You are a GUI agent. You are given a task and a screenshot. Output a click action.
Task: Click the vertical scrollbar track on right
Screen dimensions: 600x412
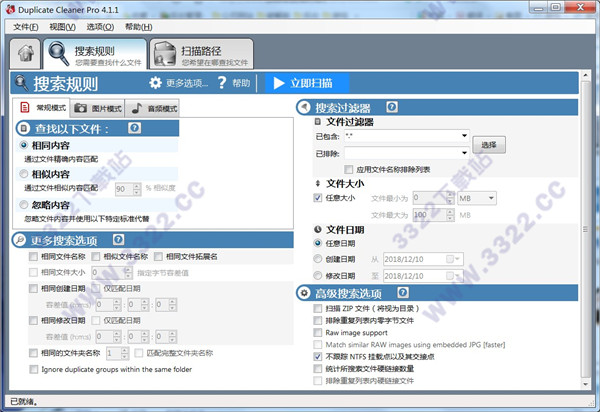585,230
